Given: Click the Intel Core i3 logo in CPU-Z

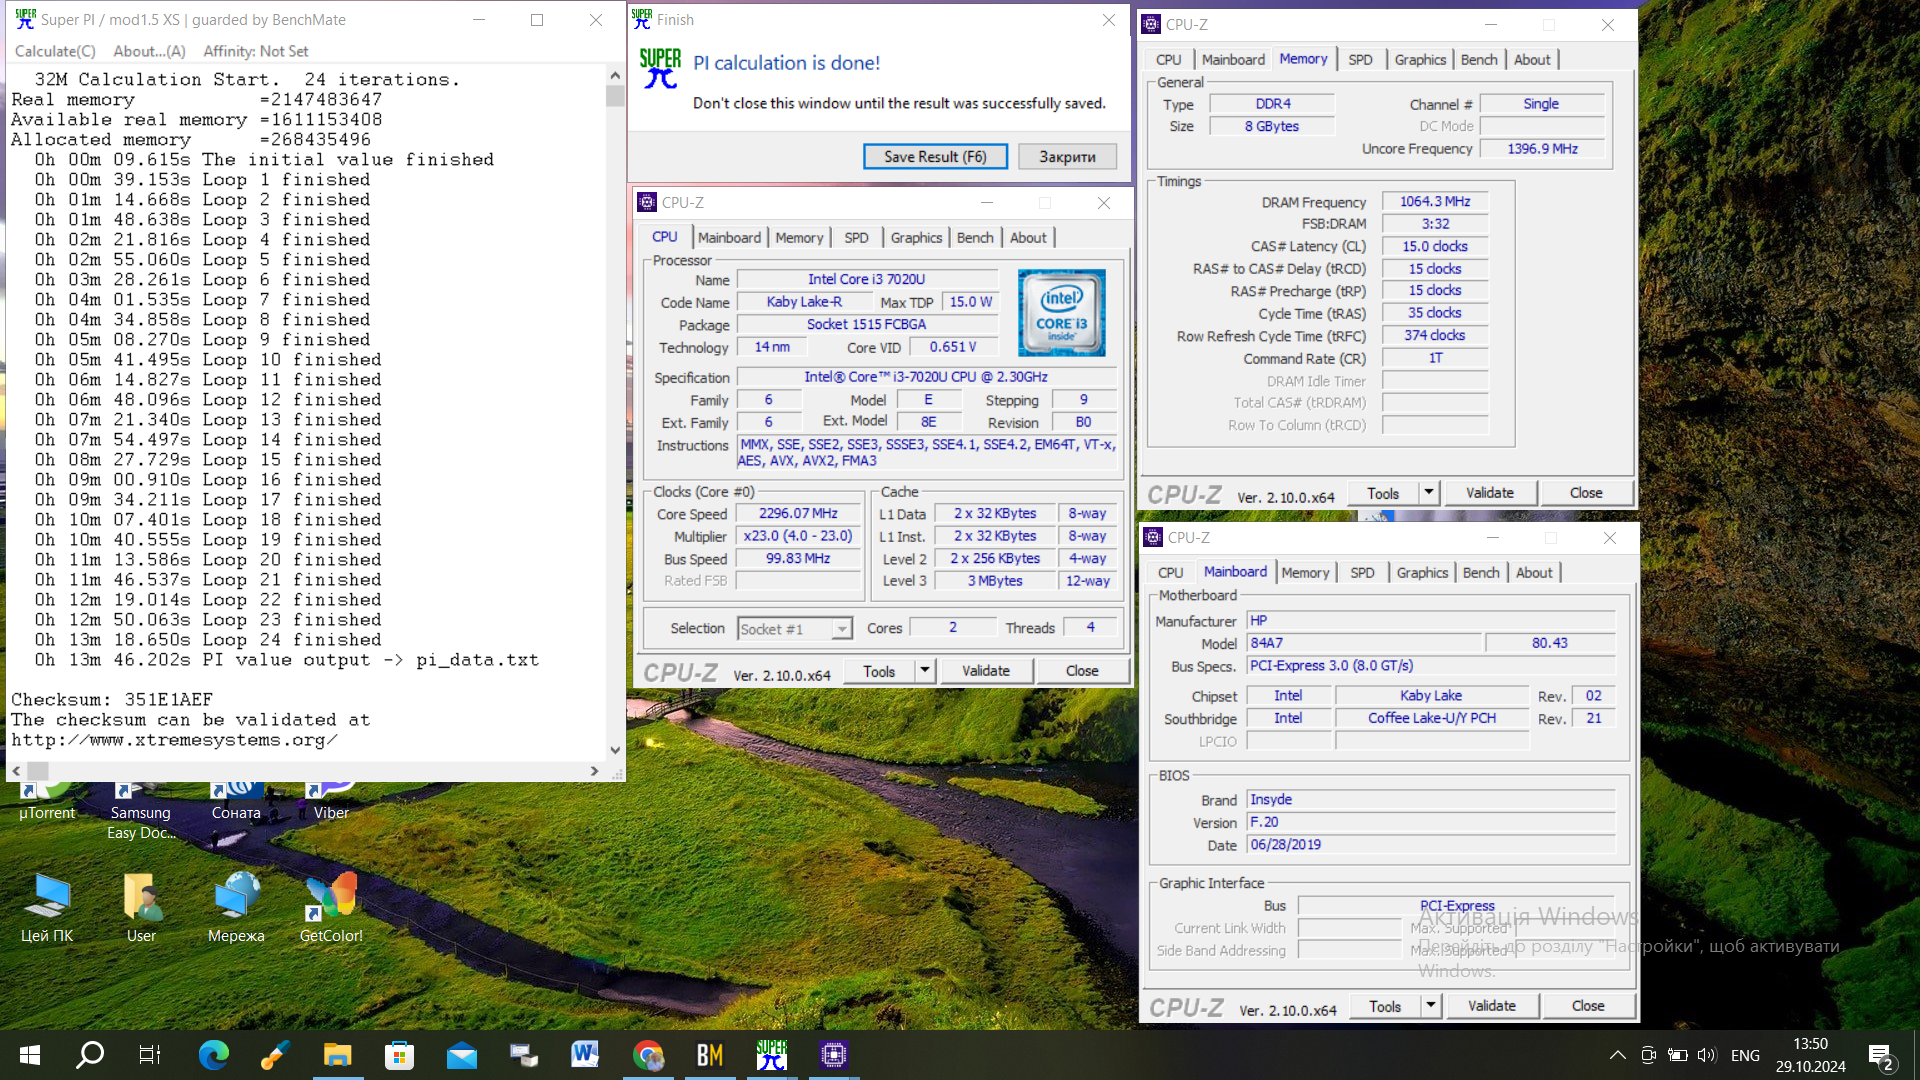Looking at the screenshot, I should (x=1061, y=312).
